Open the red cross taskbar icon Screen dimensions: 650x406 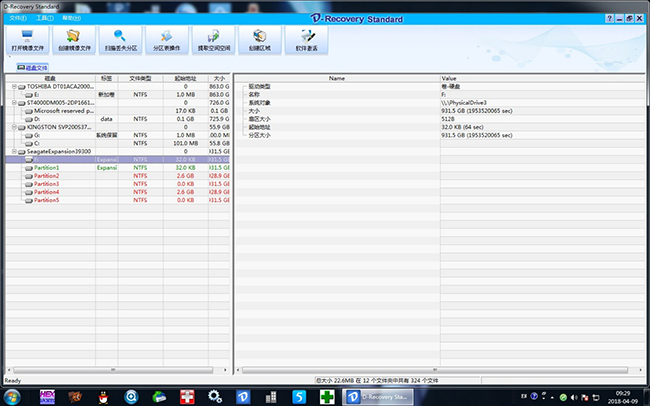tap(187, 397)
